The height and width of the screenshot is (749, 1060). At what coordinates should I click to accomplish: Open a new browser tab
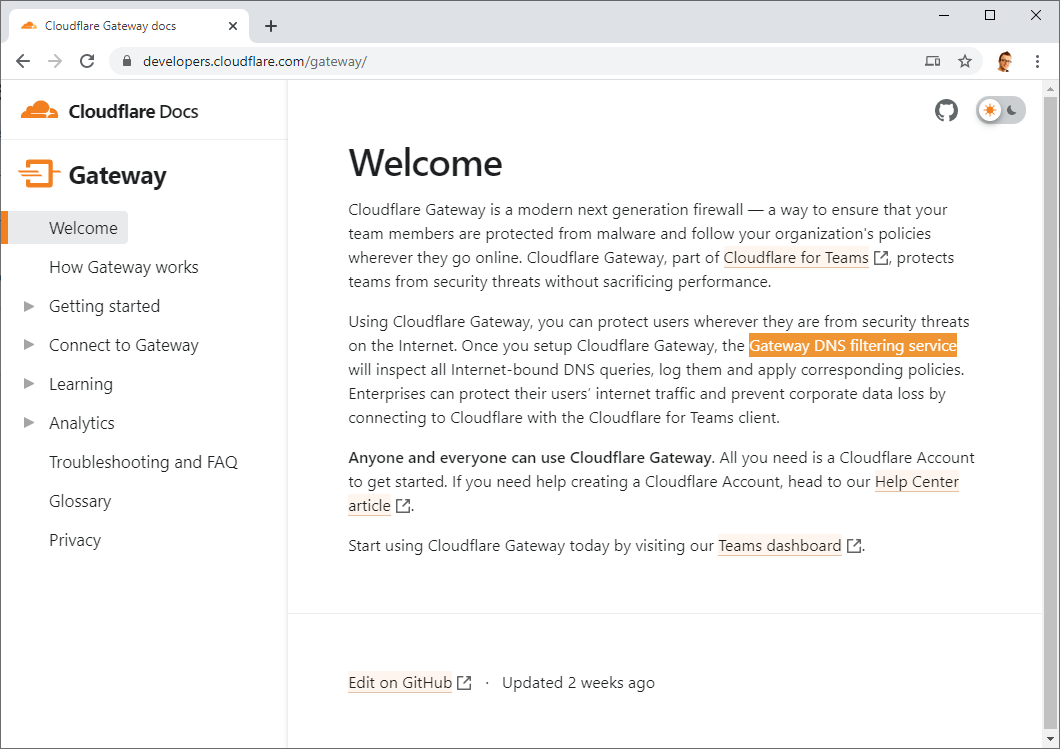(271, 26)
